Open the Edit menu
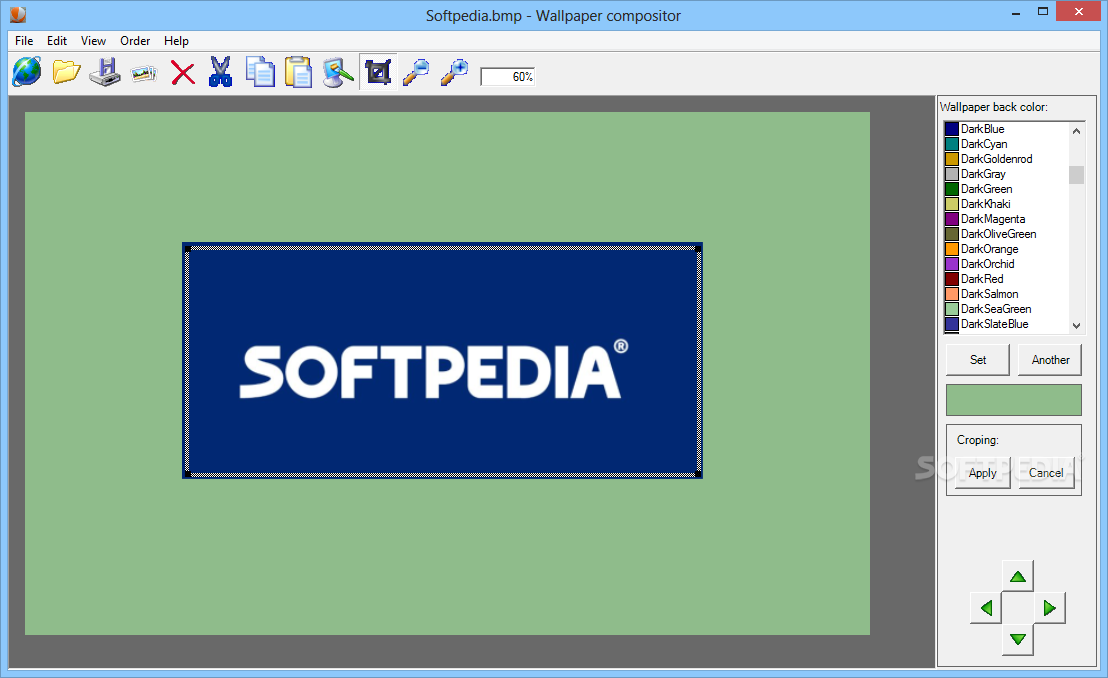The width and height of the screenshot is (1108, 678). click(57, 41)
